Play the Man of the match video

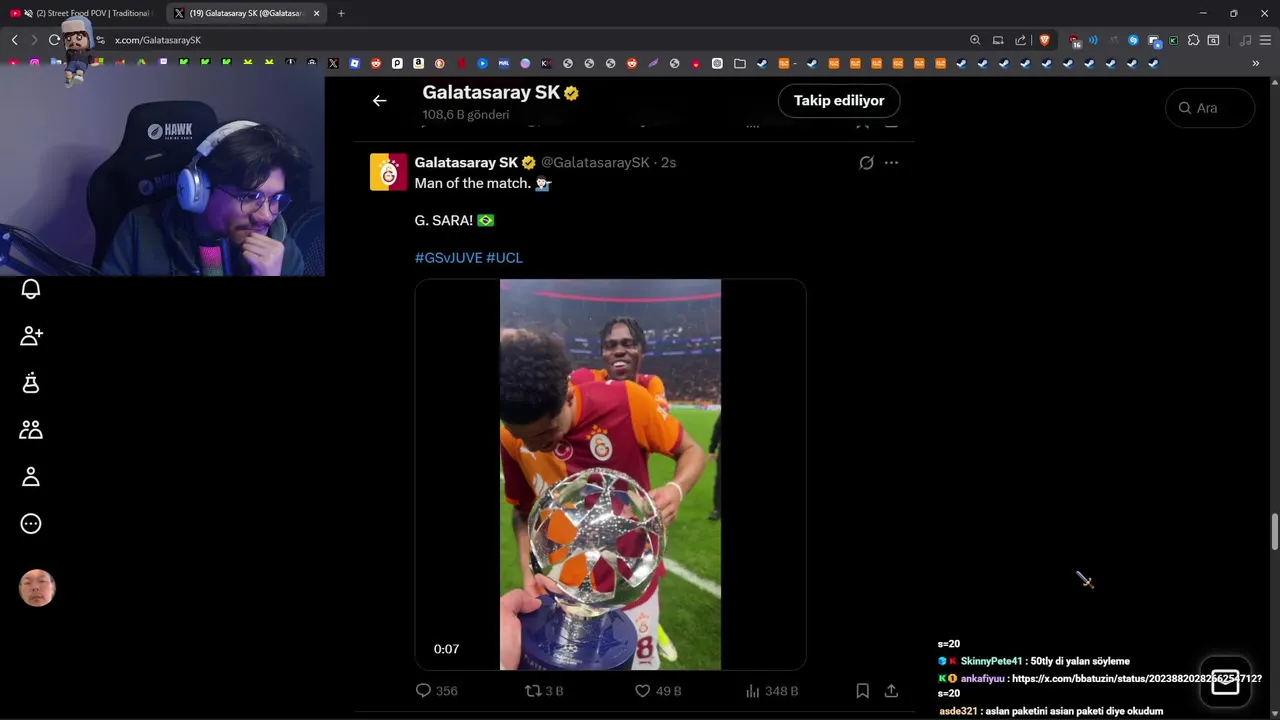coord(610,474)
